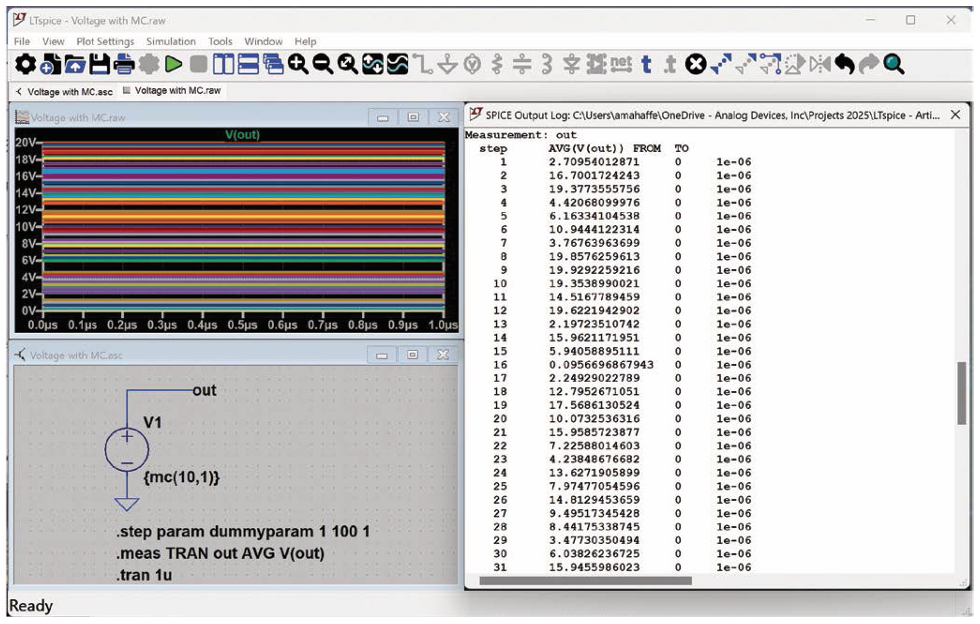
Task: Tile windows vertically using toolbar icon
Action: pos(223,65)
